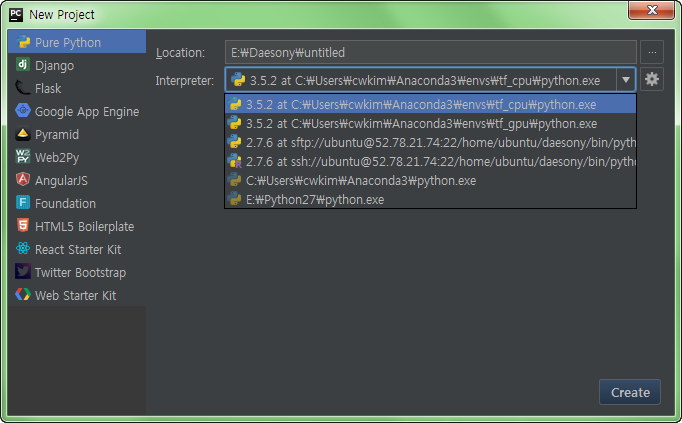Select C:\Users\cwkim\Anaconda3\python.exe option
Image resolution: width=682 pixels, height=423 pixels.
point(431,180)
